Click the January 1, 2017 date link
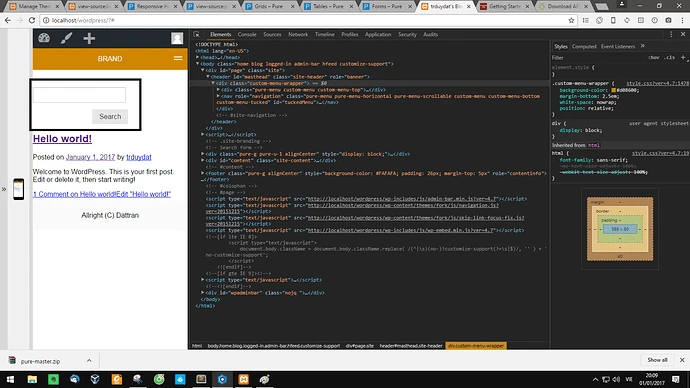This screenshot has width=690, height=388. pyautogui.click(x=90, y=157)
